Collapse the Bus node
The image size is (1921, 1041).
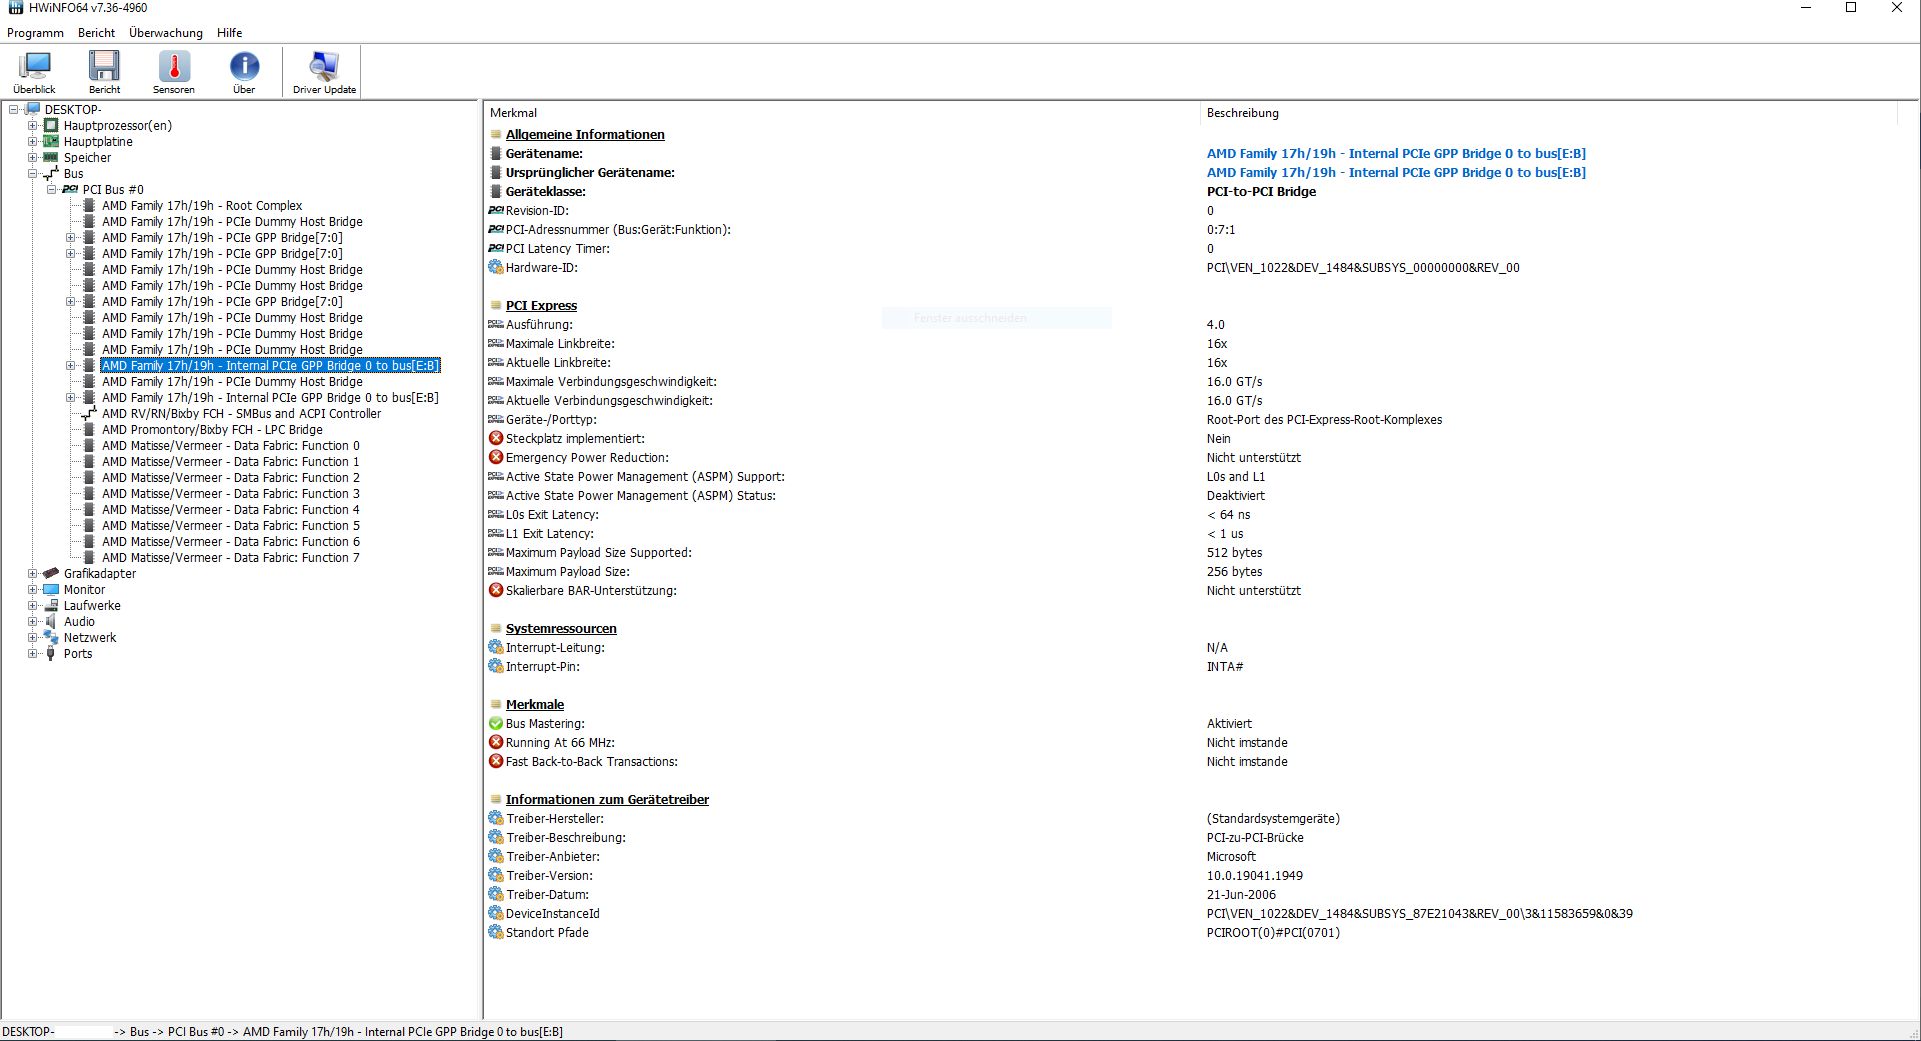pyautogui.click(x=33, y=174)
